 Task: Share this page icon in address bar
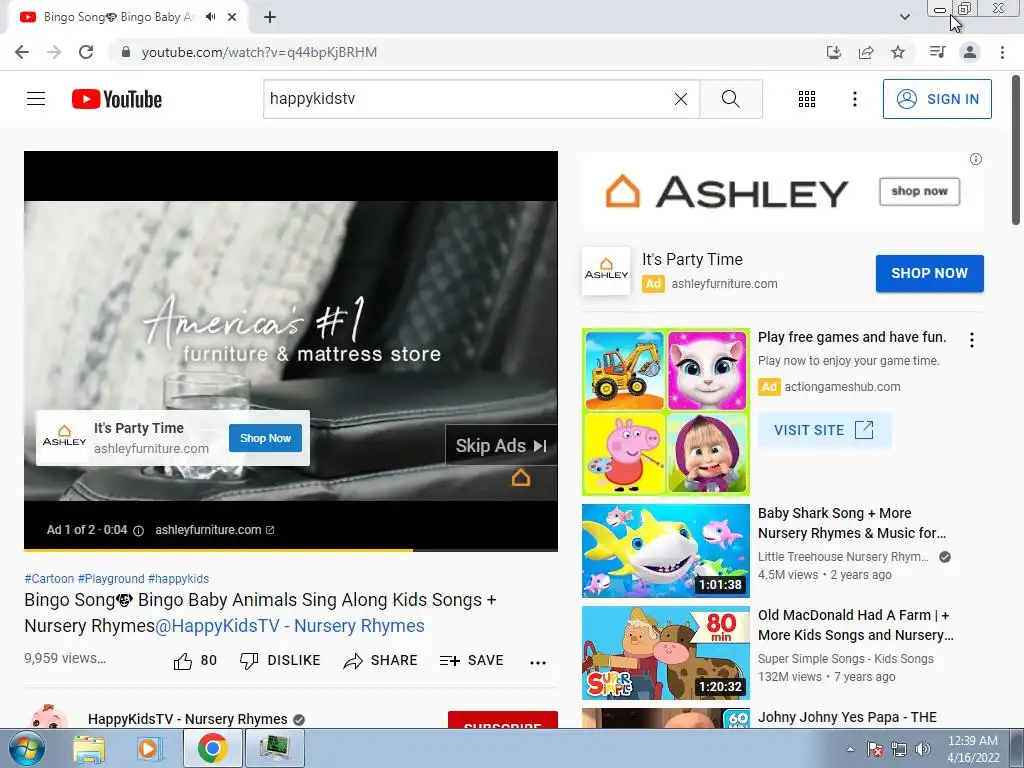point(866,52)
